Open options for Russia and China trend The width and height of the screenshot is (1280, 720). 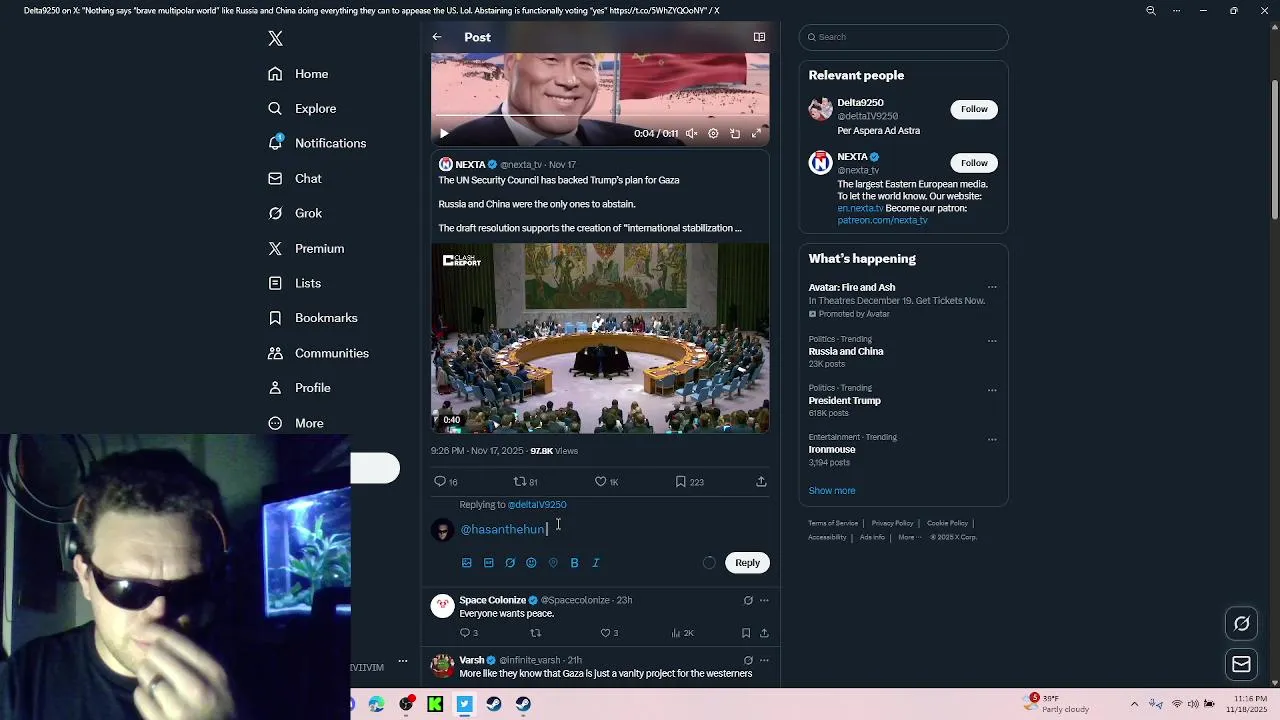pos(992,341)
